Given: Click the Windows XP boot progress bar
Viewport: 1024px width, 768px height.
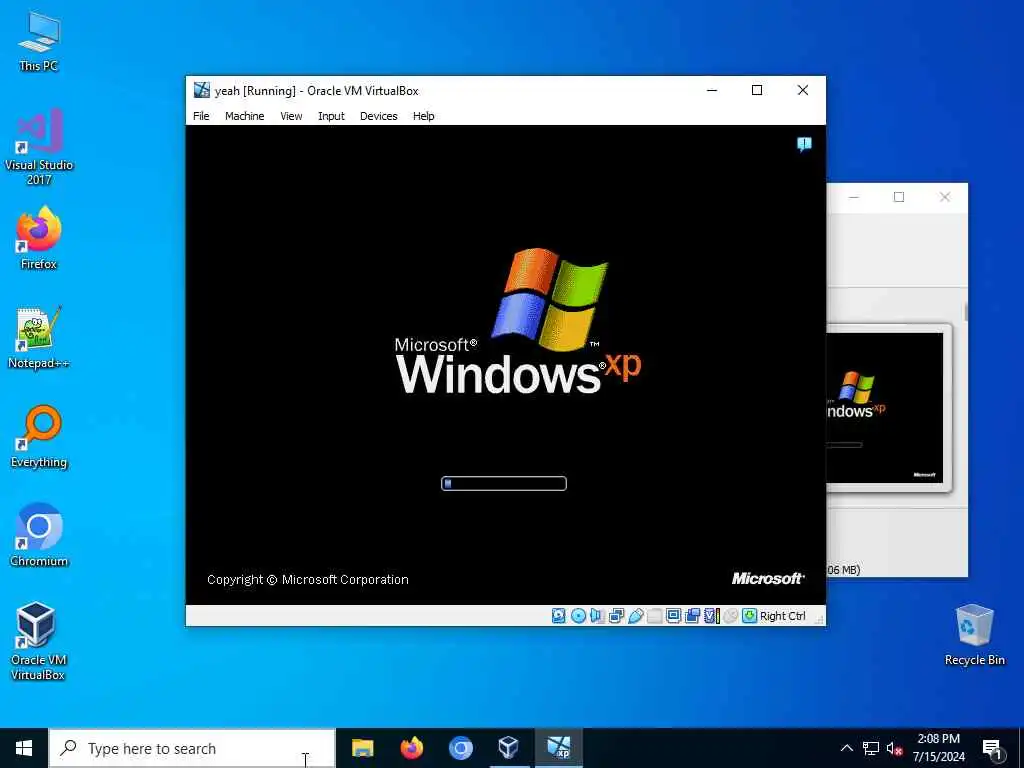Looking at the screenshot, I should (504, 483).
